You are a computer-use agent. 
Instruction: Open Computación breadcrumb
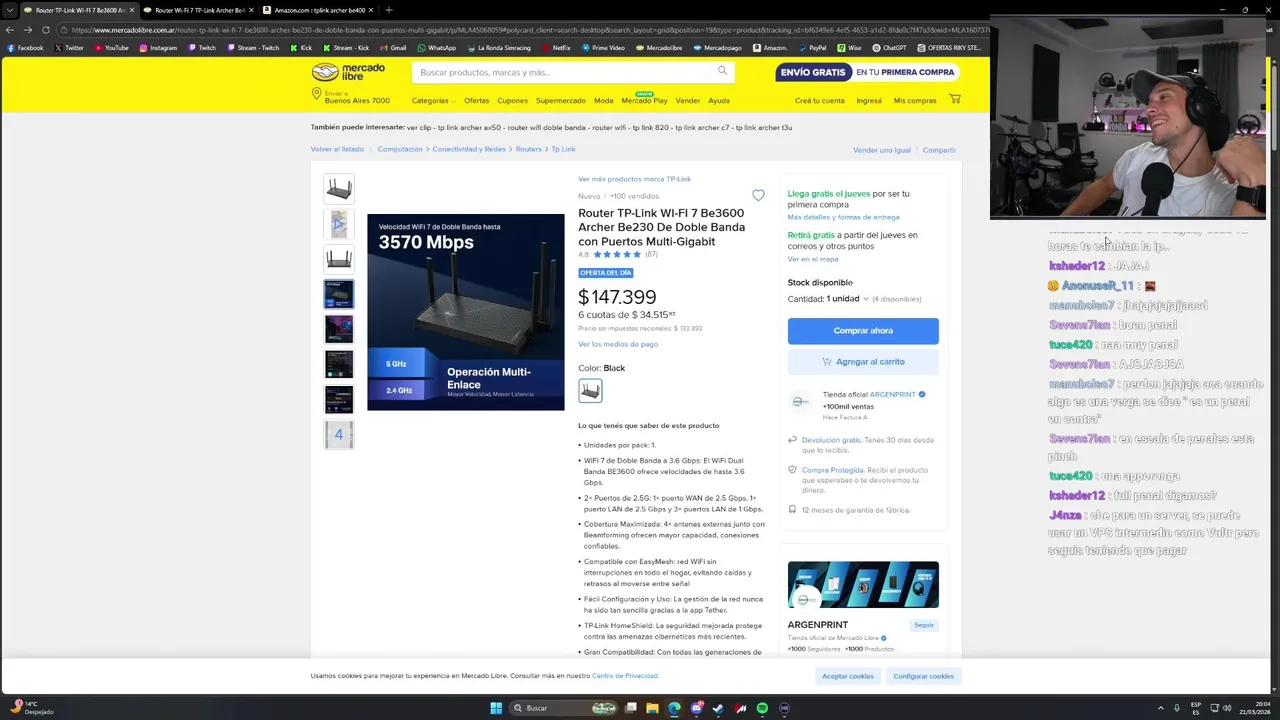(x=400, y=149)
